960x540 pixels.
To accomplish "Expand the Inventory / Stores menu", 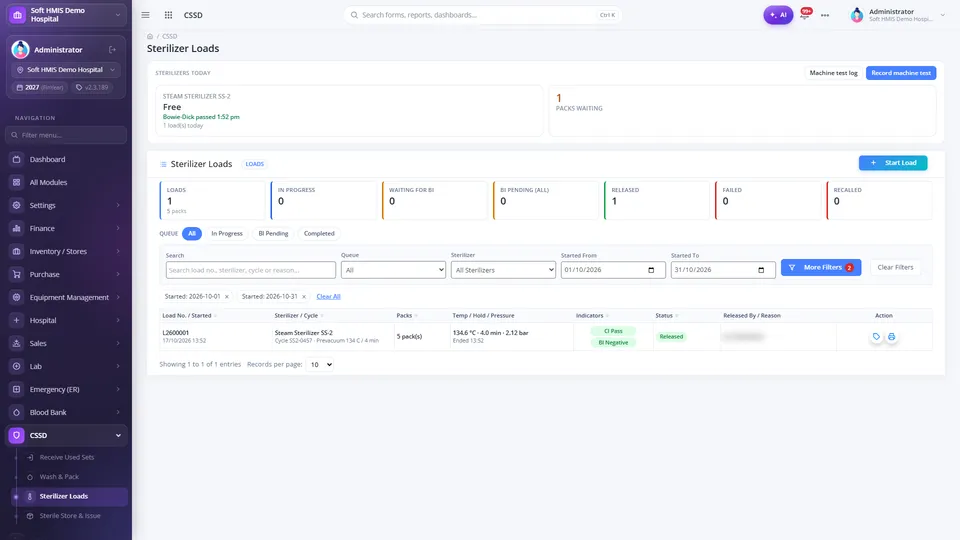I will tap(66, 251).
